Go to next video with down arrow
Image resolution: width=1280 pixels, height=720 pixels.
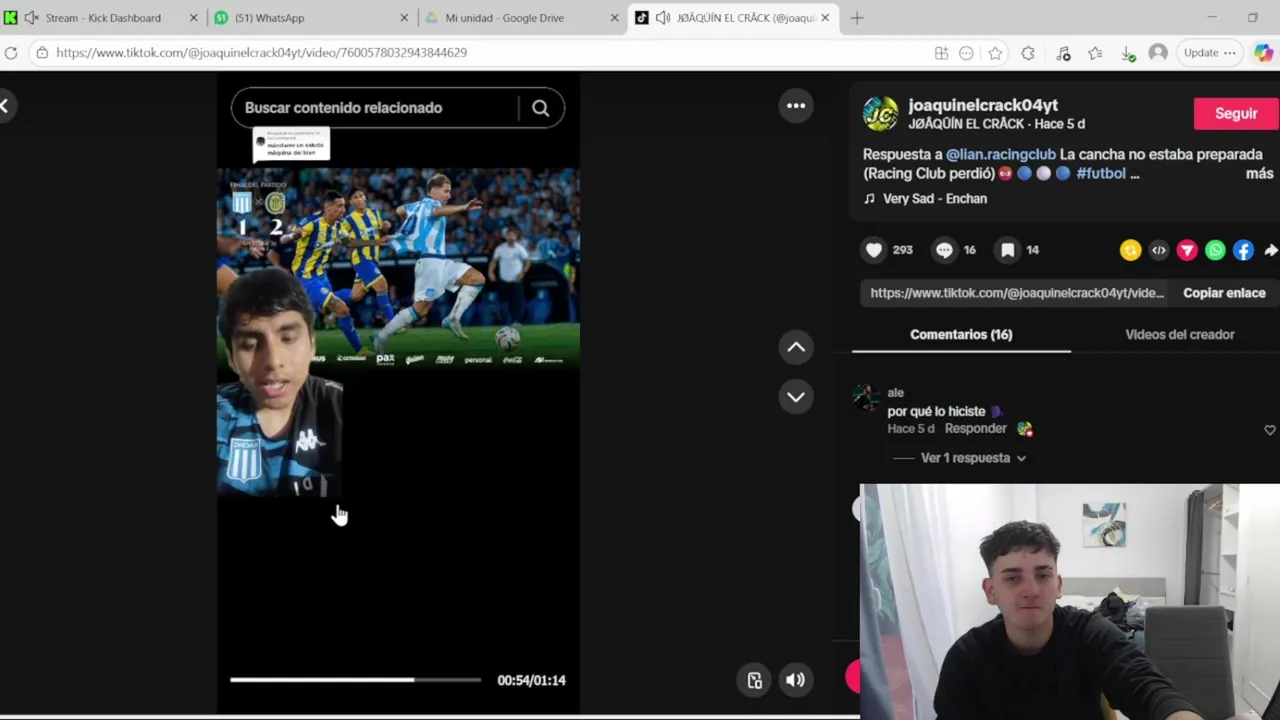796,397
